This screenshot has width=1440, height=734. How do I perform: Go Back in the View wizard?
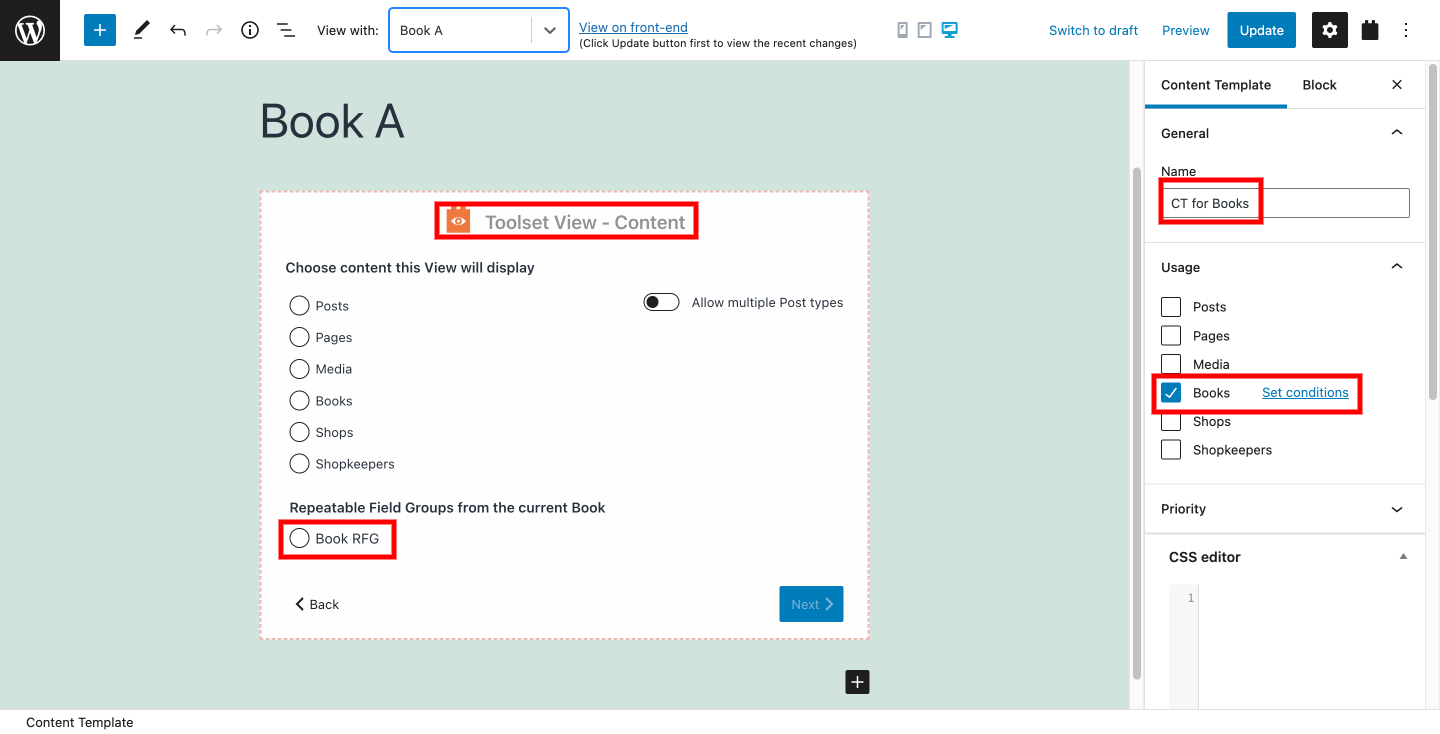click(317, 604)
